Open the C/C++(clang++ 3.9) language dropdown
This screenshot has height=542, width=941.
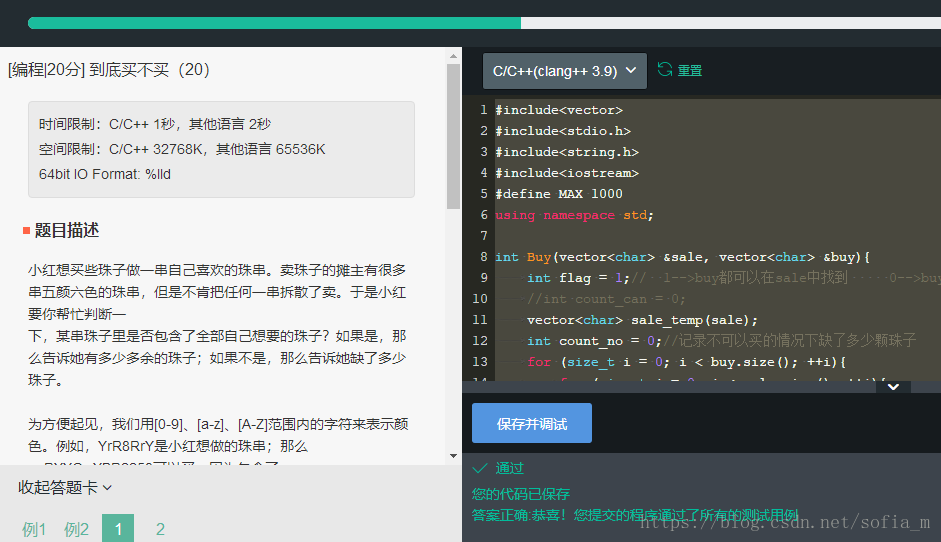click(565, 71)
